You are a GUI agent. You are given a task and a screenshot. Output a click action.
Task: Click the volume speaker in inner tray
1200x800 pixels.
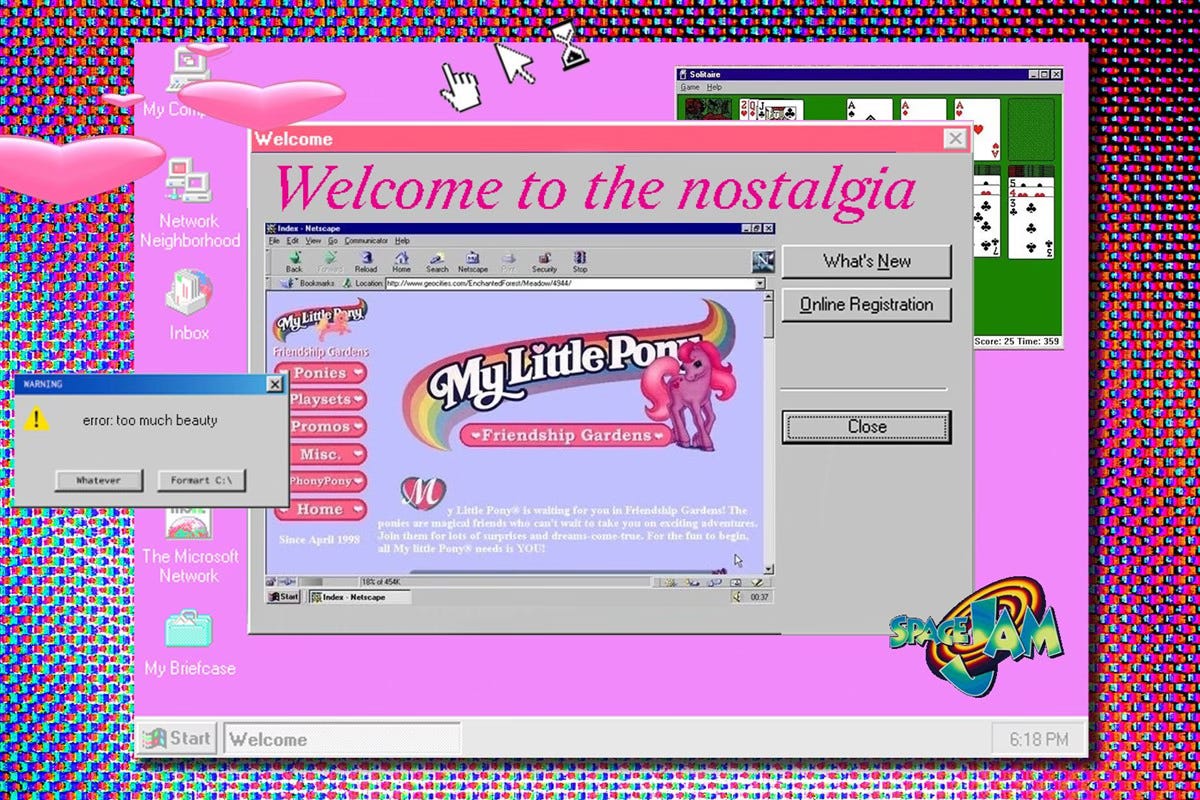tap(735, 597)
